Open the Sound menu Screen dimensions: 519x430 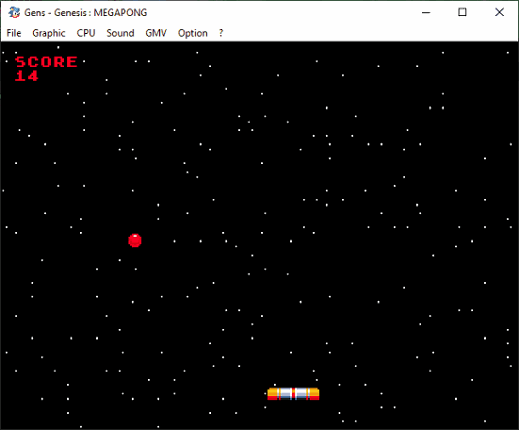point(120,33)
